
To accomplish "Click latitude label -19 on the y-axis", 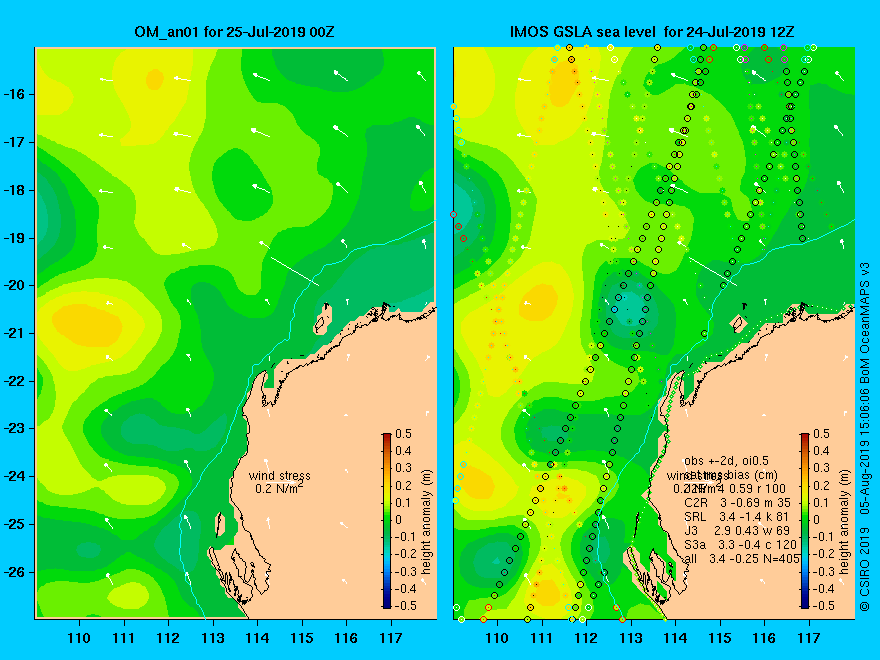I will 15,238.
